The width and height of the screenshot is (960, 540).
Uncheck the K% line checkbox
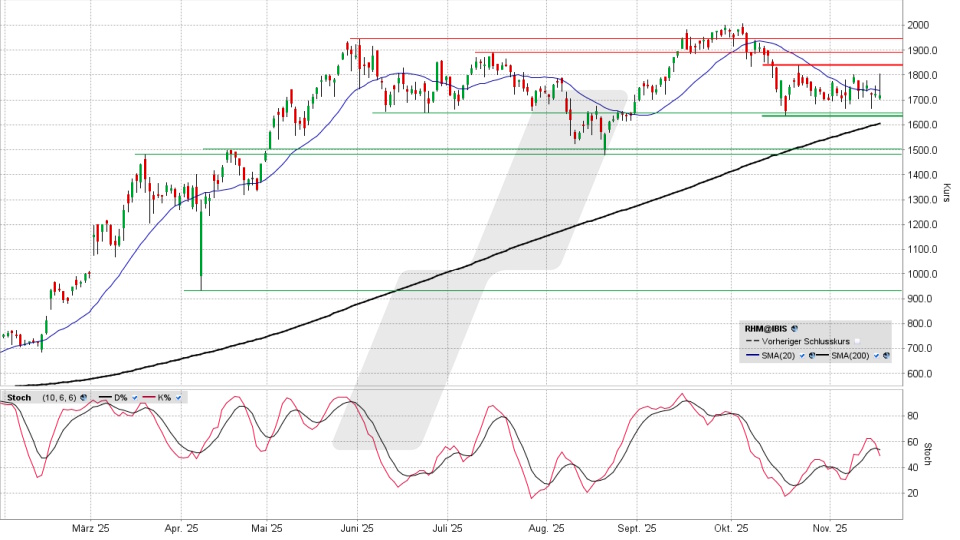point(179,397)
